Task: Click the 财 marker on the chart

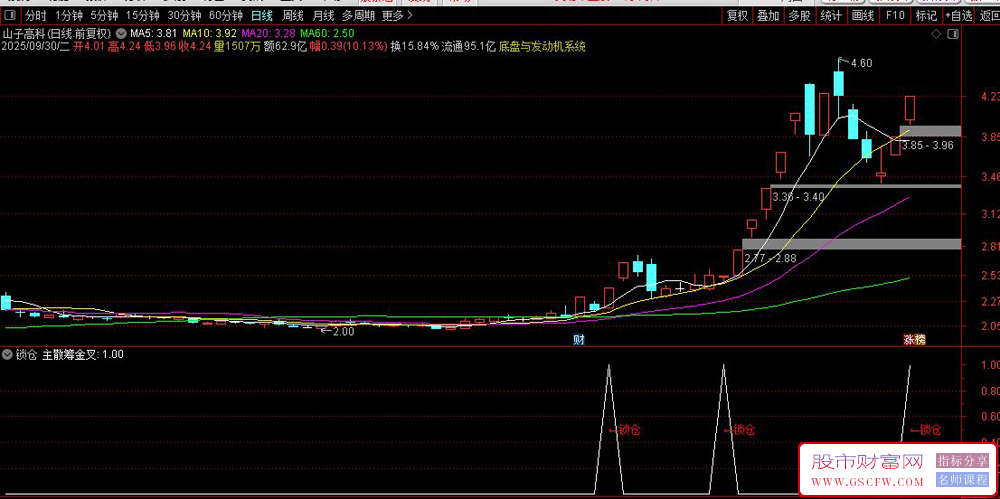Action: click(579, 340)
